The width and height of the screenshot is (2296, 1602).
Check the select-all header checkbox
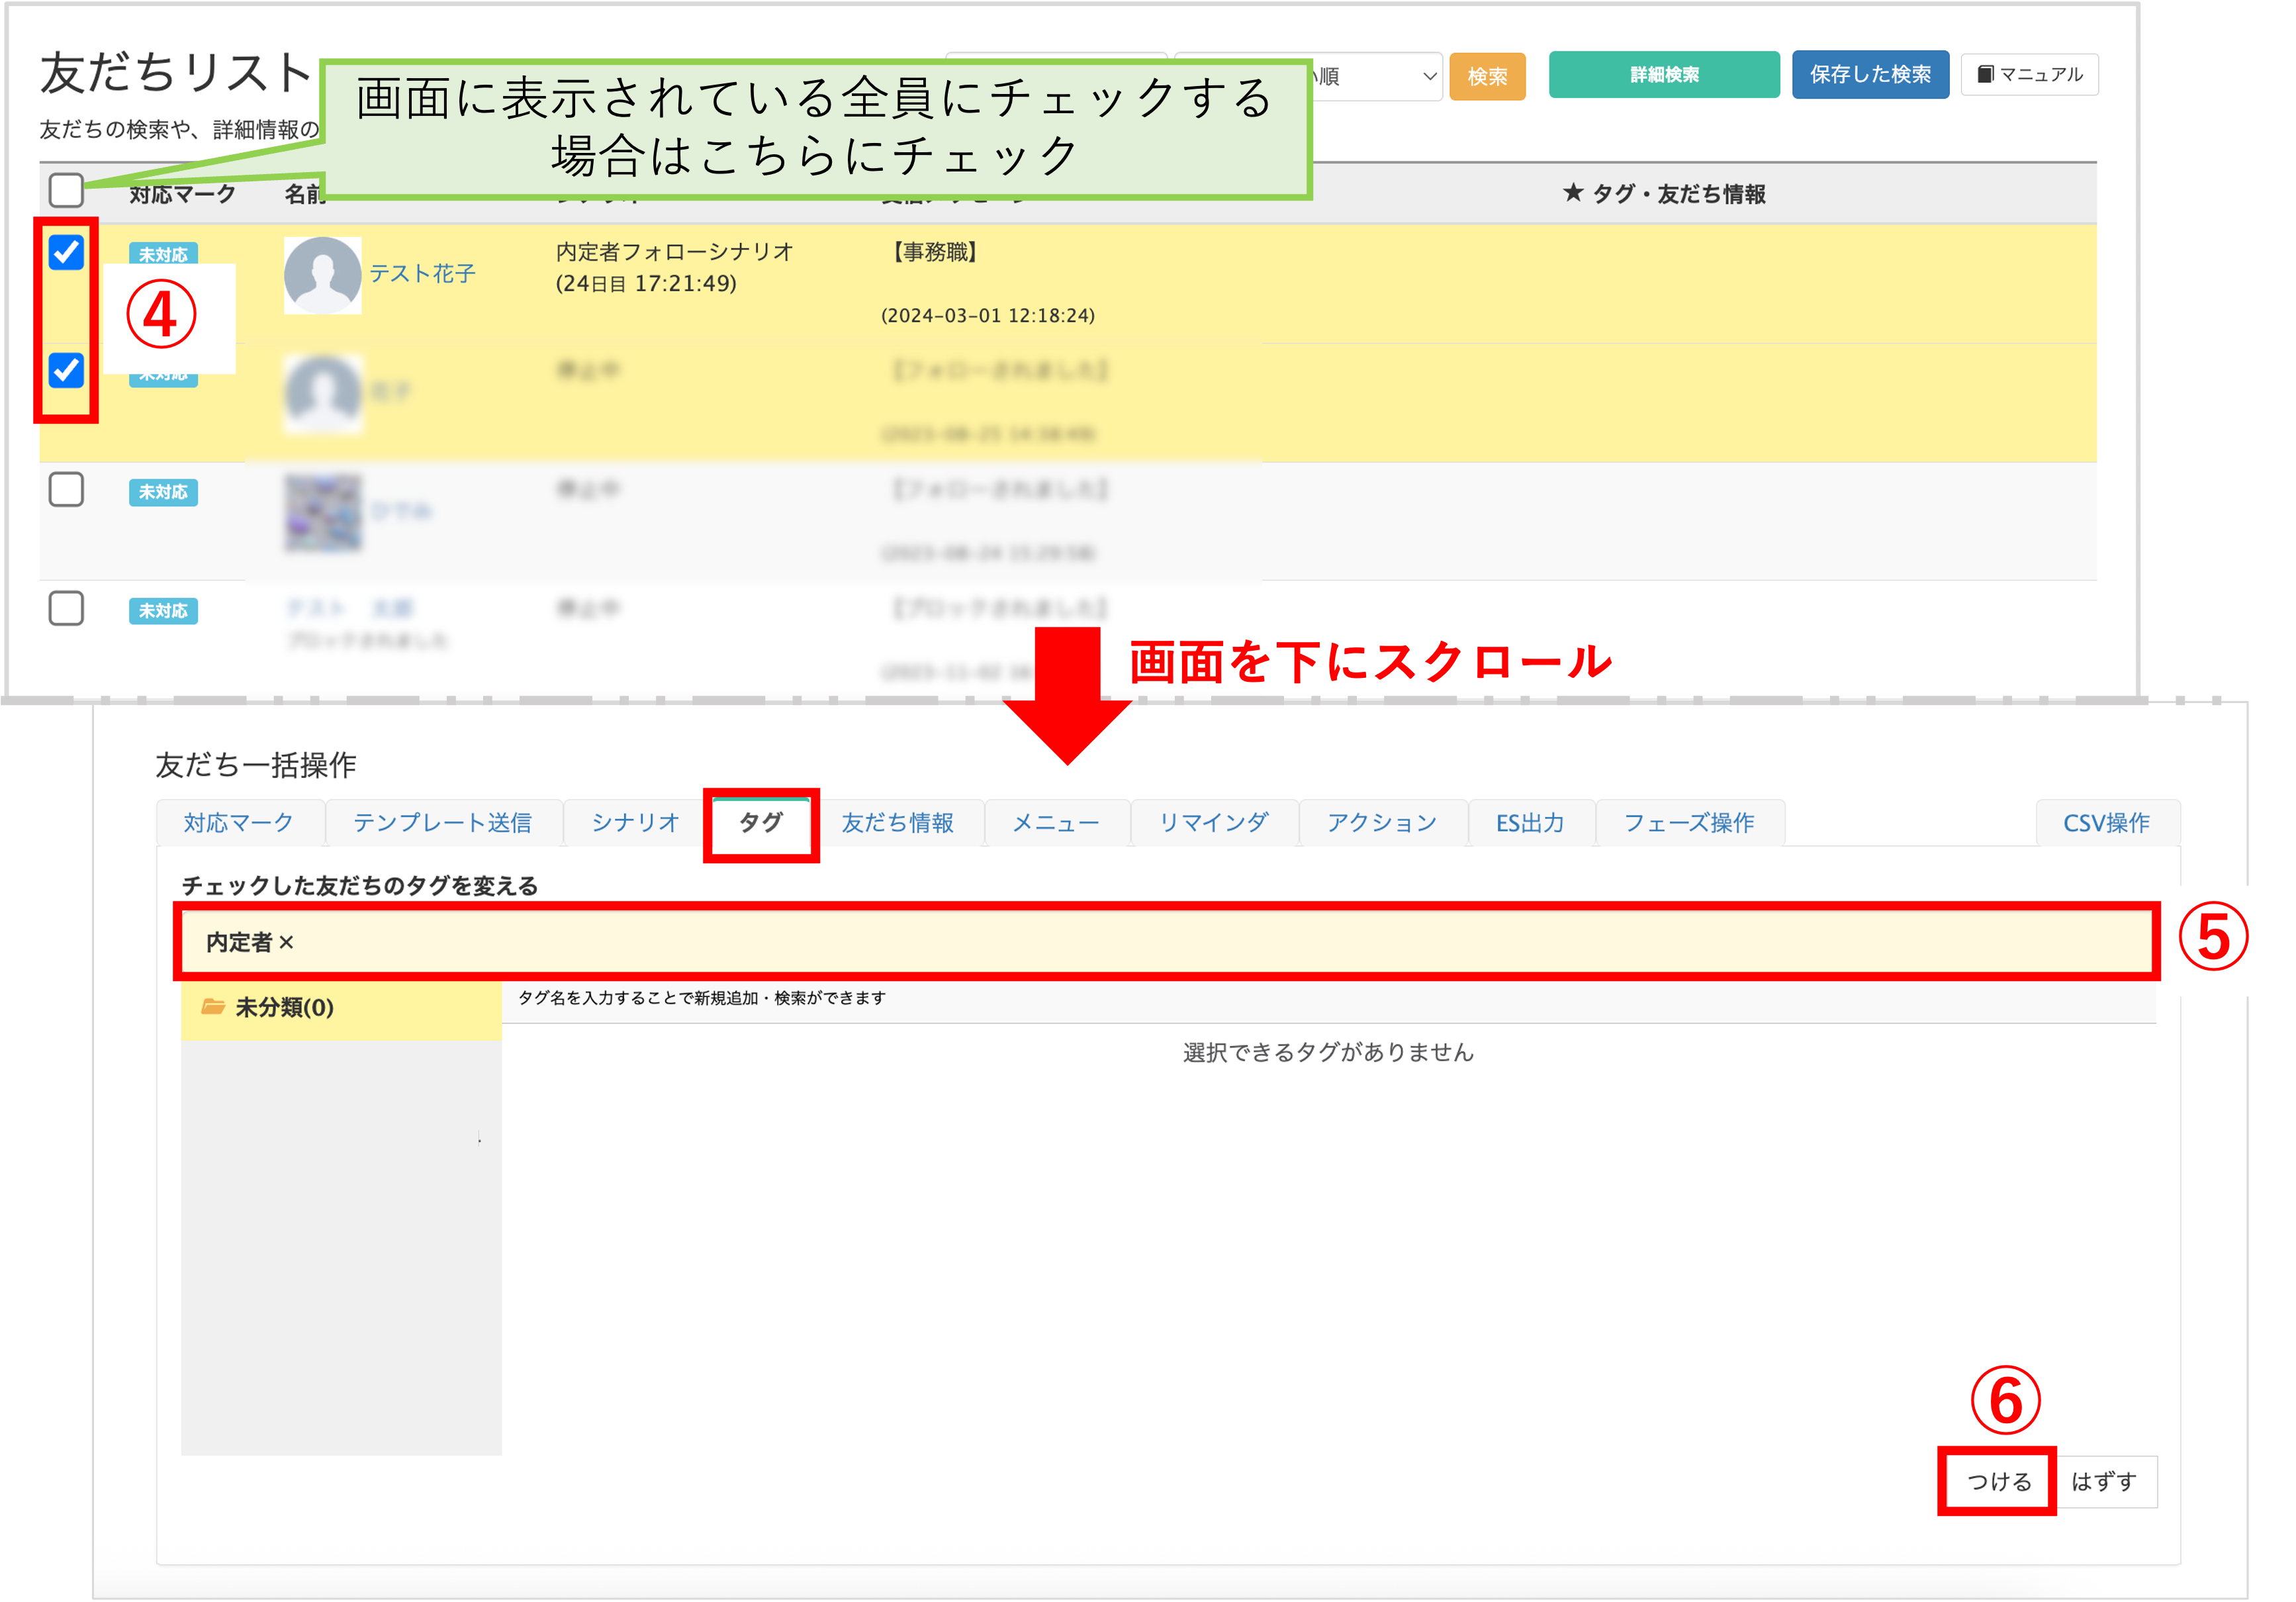pos(66,190)
